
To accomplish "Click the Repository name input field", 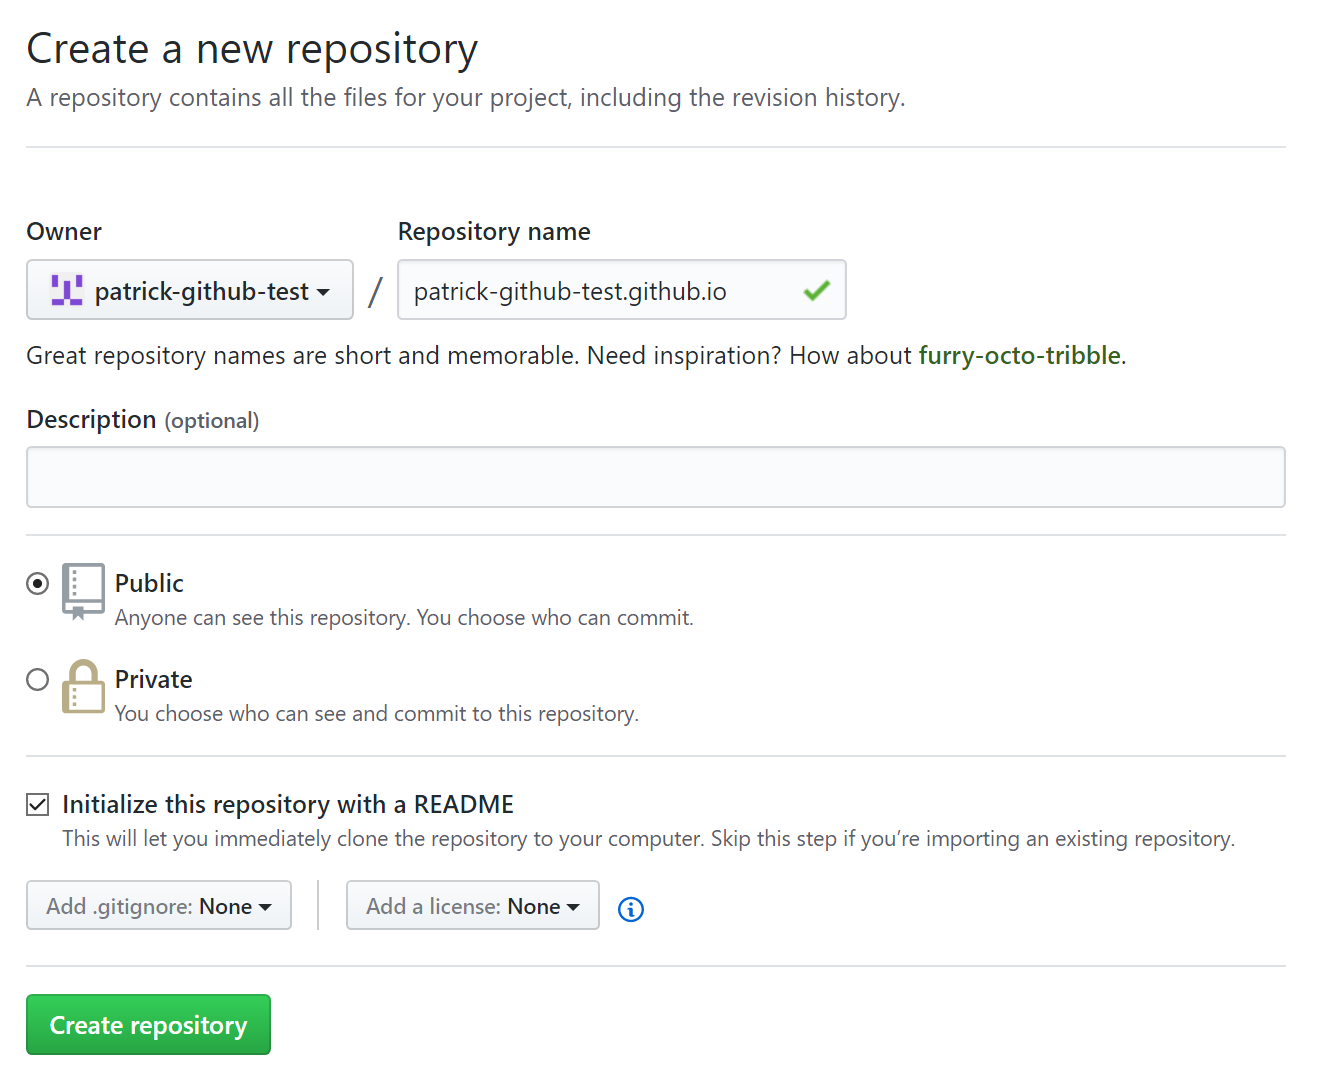I will 622,290.
